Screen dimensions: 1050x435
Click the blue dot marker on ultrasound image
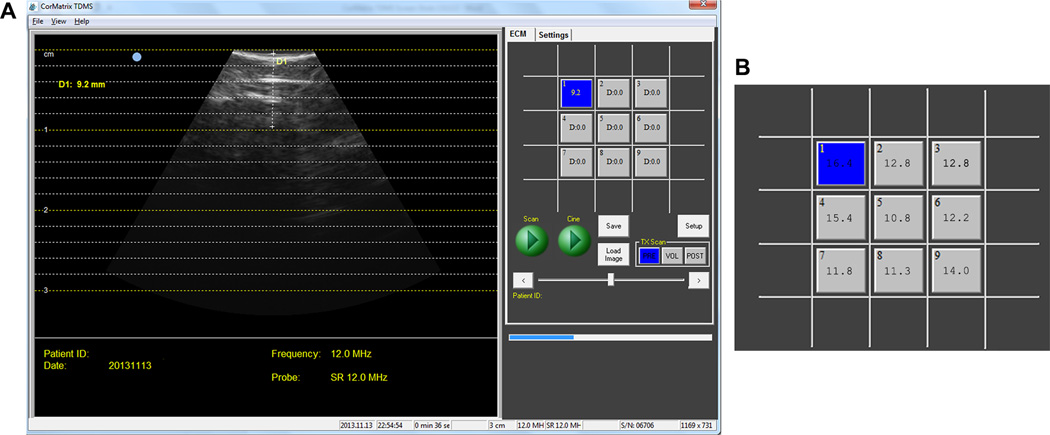(x=137, y=57)
